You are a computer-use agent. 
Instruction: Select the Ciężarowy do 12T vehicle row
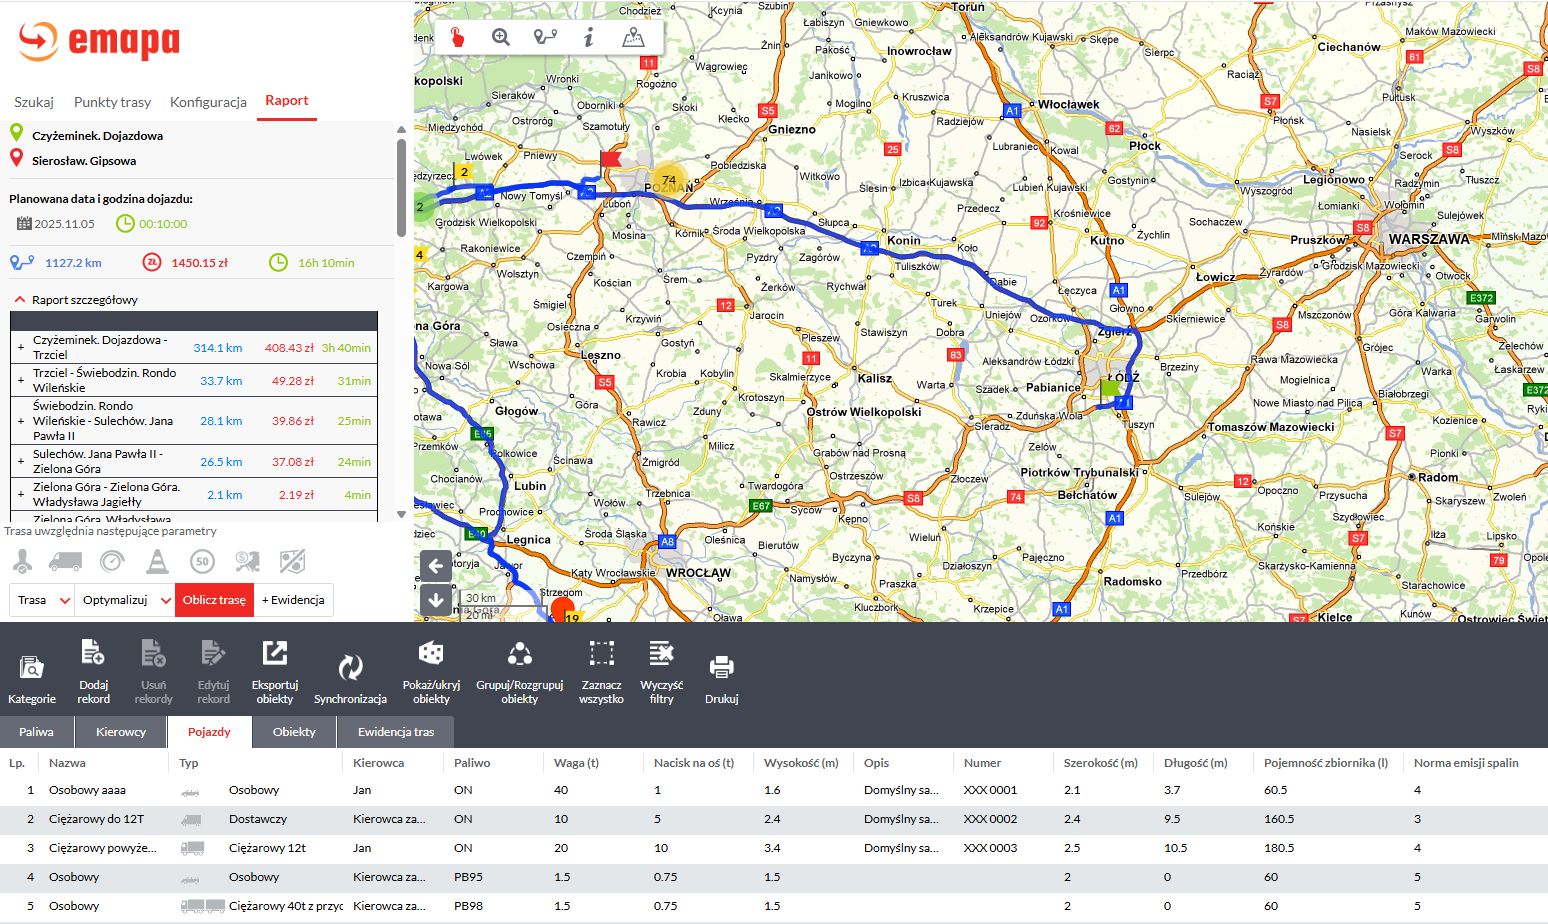[x=96, y=819]
